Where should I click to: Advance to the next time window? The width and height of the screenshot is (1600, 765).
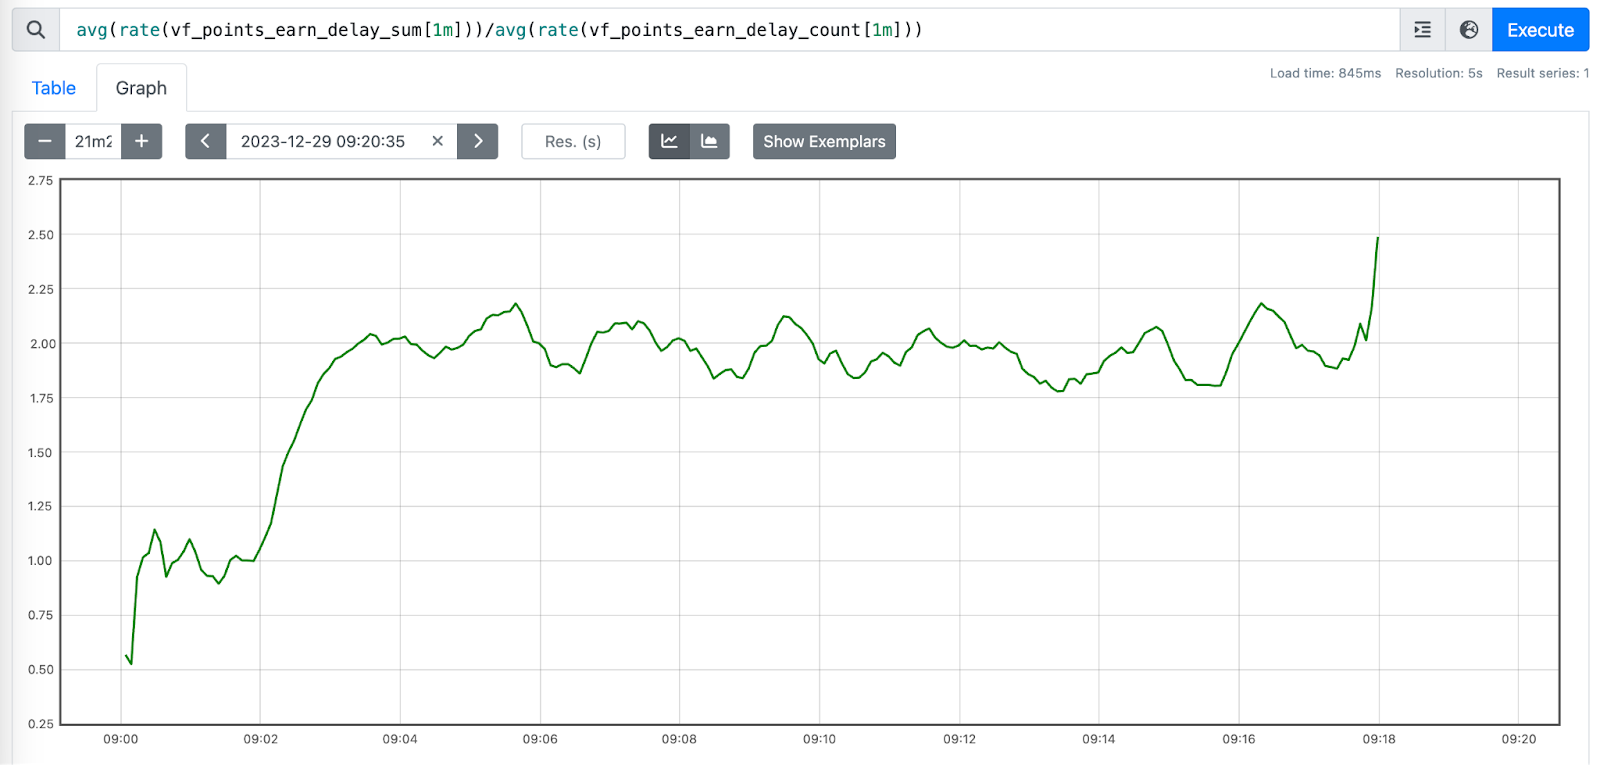pos(478,141)
